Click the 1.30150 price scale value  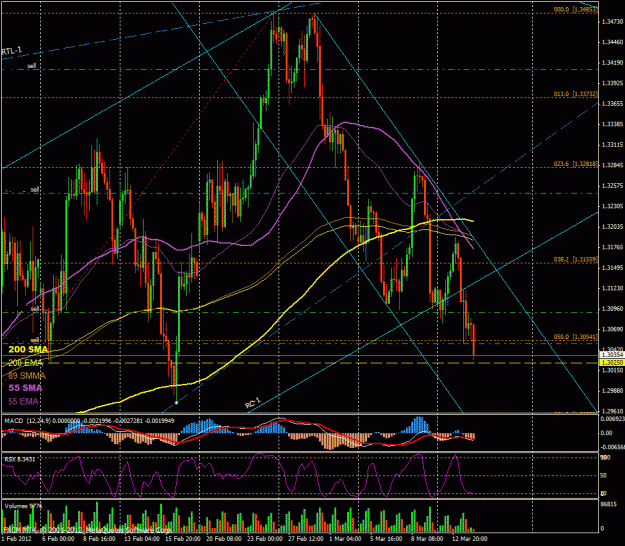pos(611,370)
